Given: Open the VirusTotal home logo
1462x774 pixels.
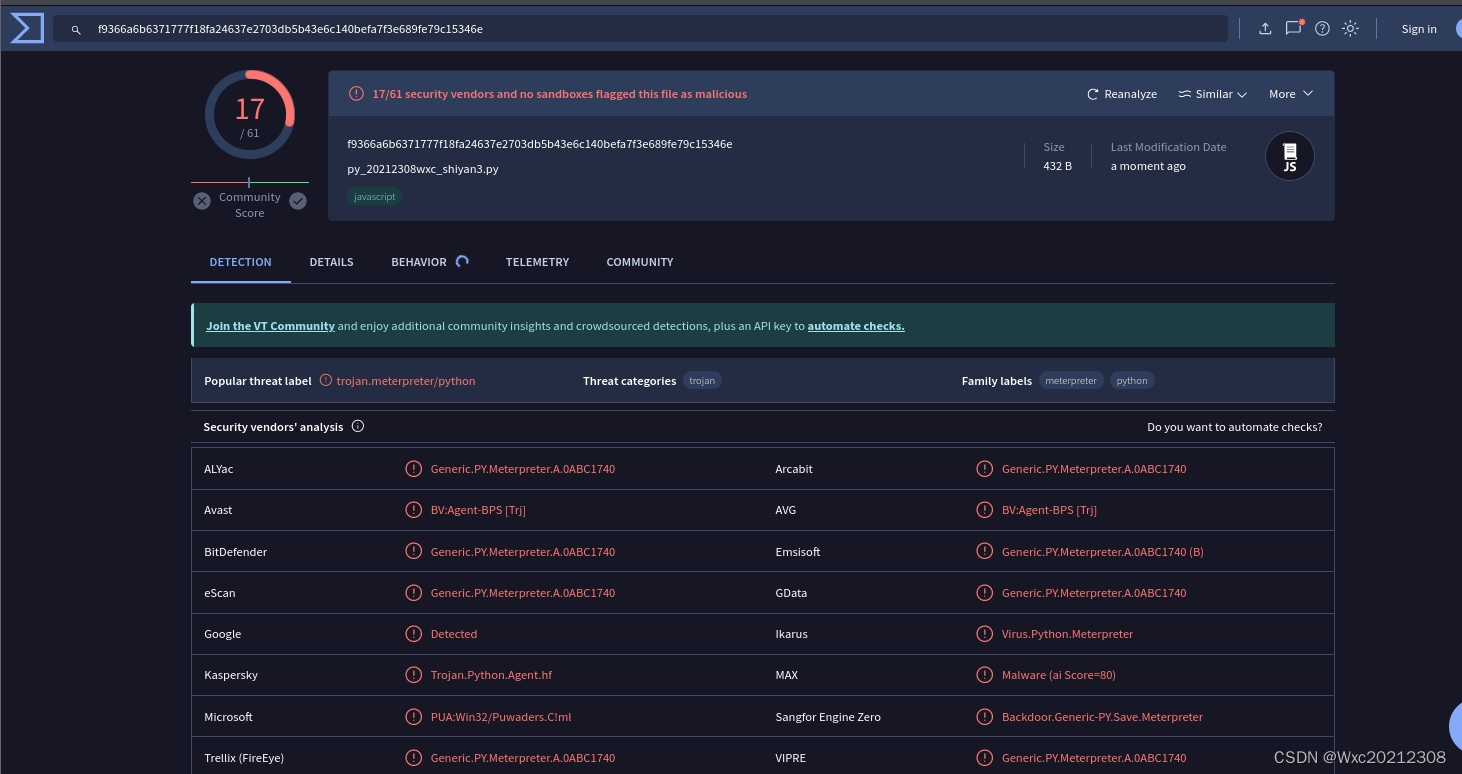Looking at the screenshot, I should coord(27,29).
